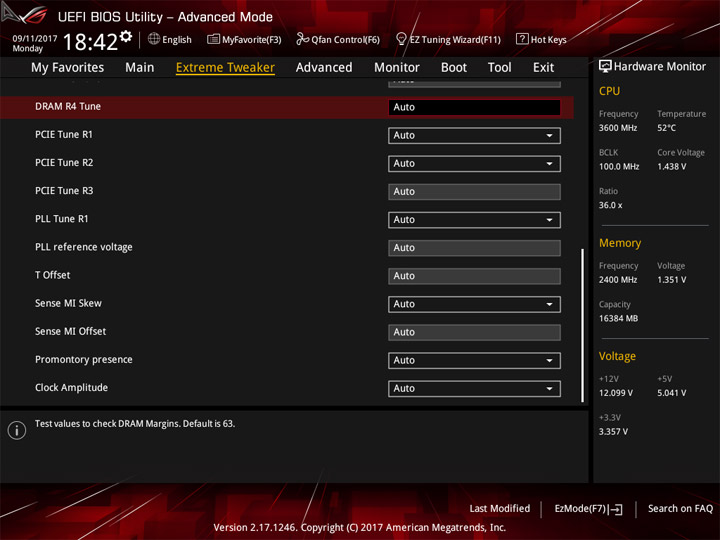Switch to the Boot tab

tap(454, 68)
